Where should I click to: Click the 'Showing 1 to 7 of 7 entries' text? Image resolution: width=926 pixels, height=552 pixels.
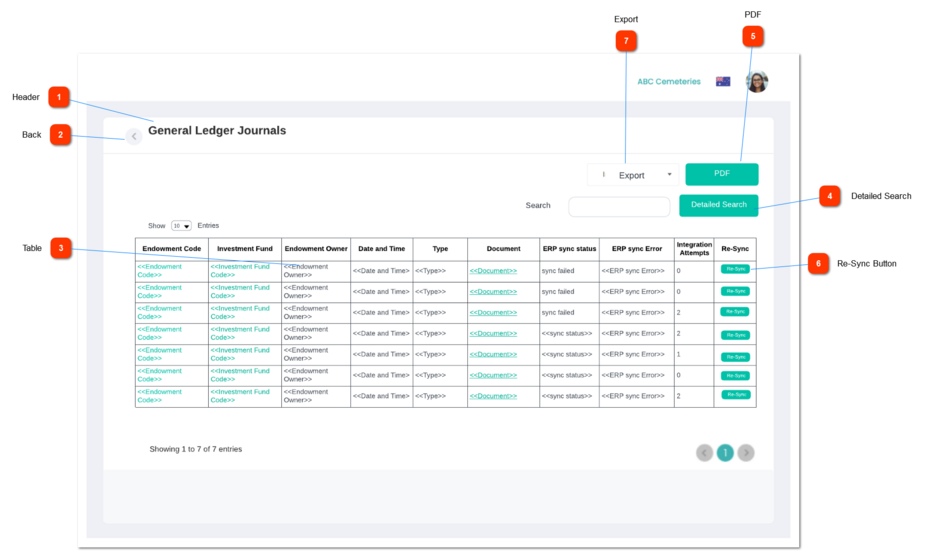click(x=195, y=449)
